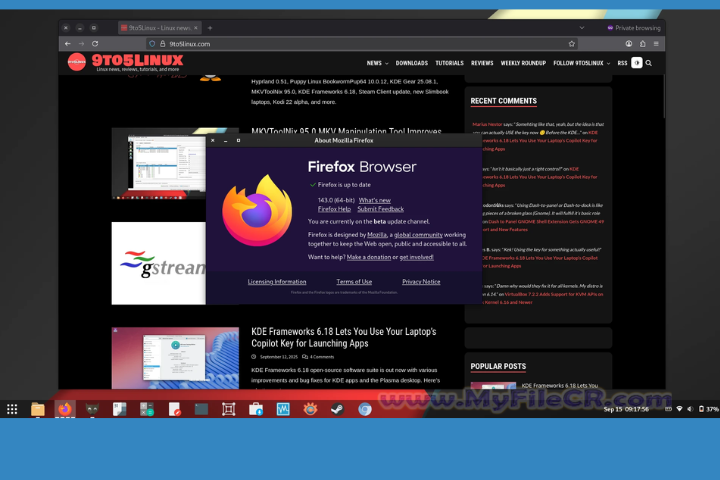Open the clock showing Sep 15 09:17:56
The height and width of the screenshot is (480, 720).
(x=626, y=409)
